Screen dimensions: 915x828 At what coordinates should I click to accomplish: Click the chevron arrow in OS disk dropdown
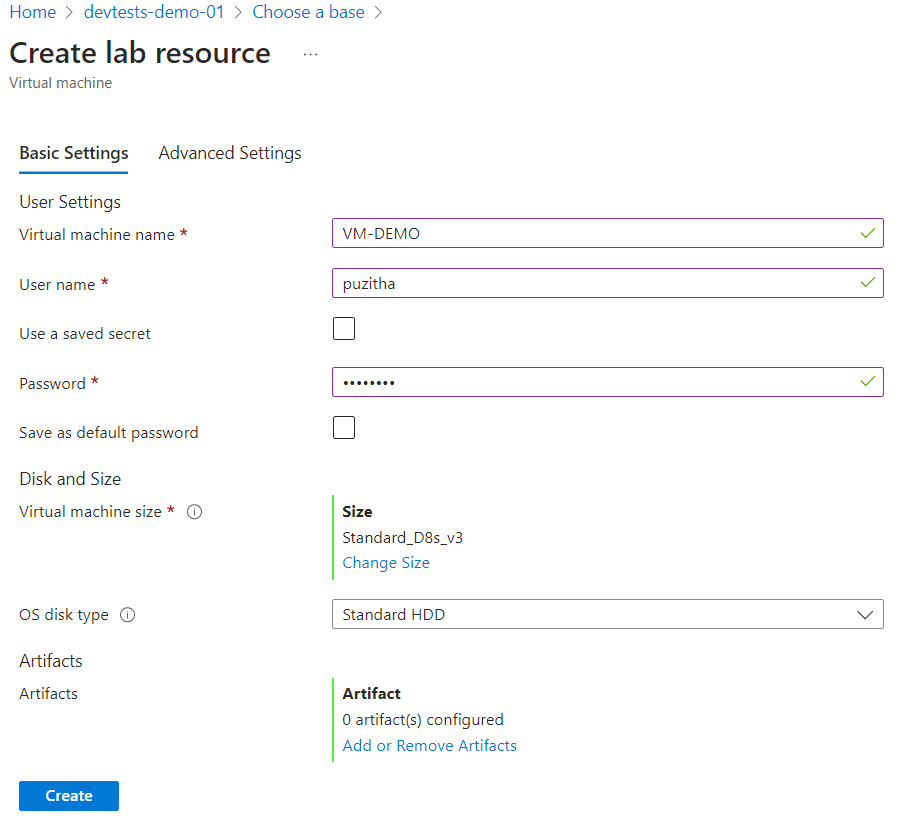(x=866, y=615)
